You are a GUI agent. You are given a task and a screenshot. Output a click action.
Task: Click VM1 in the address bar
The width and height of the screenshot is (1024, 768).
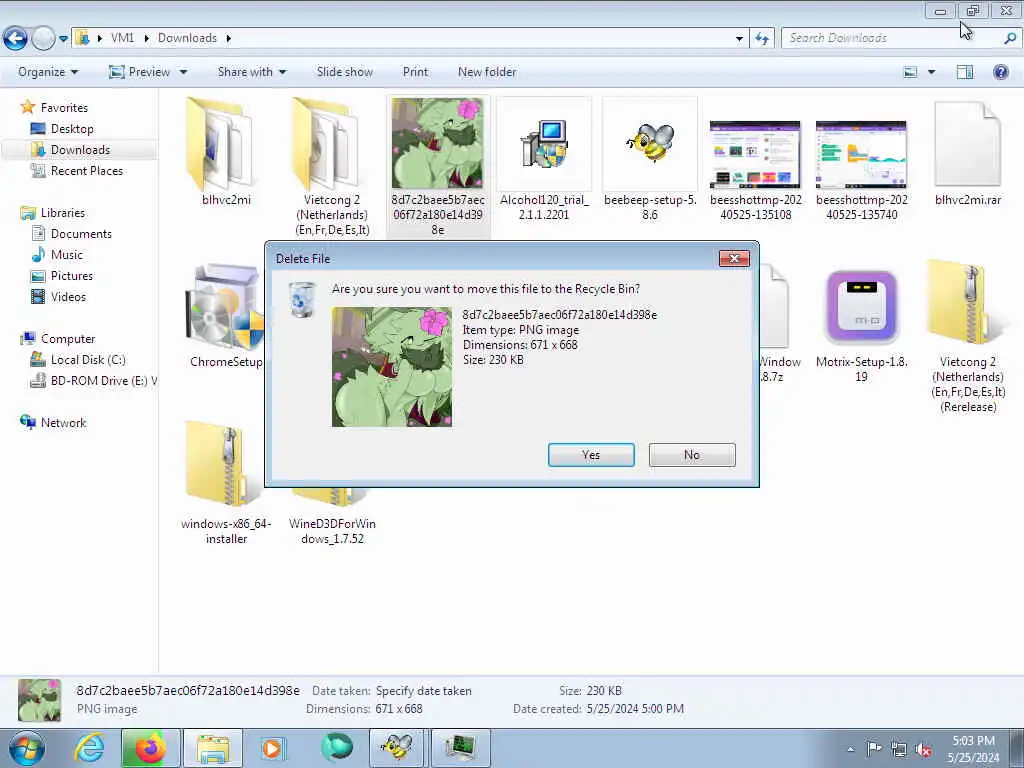pos(122,38)
